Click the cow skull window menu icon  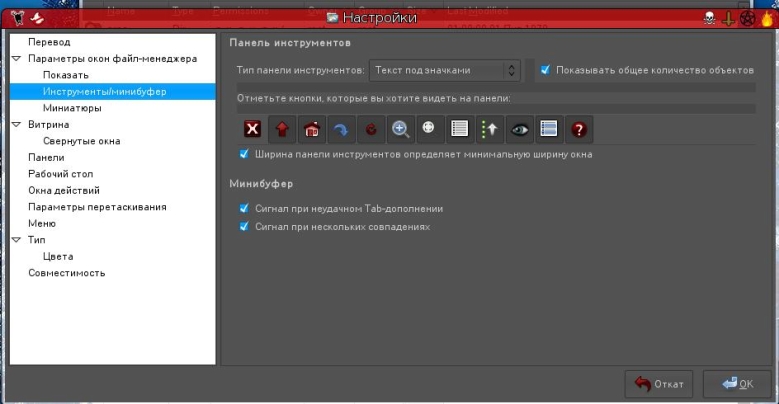(x=18, y=18)
